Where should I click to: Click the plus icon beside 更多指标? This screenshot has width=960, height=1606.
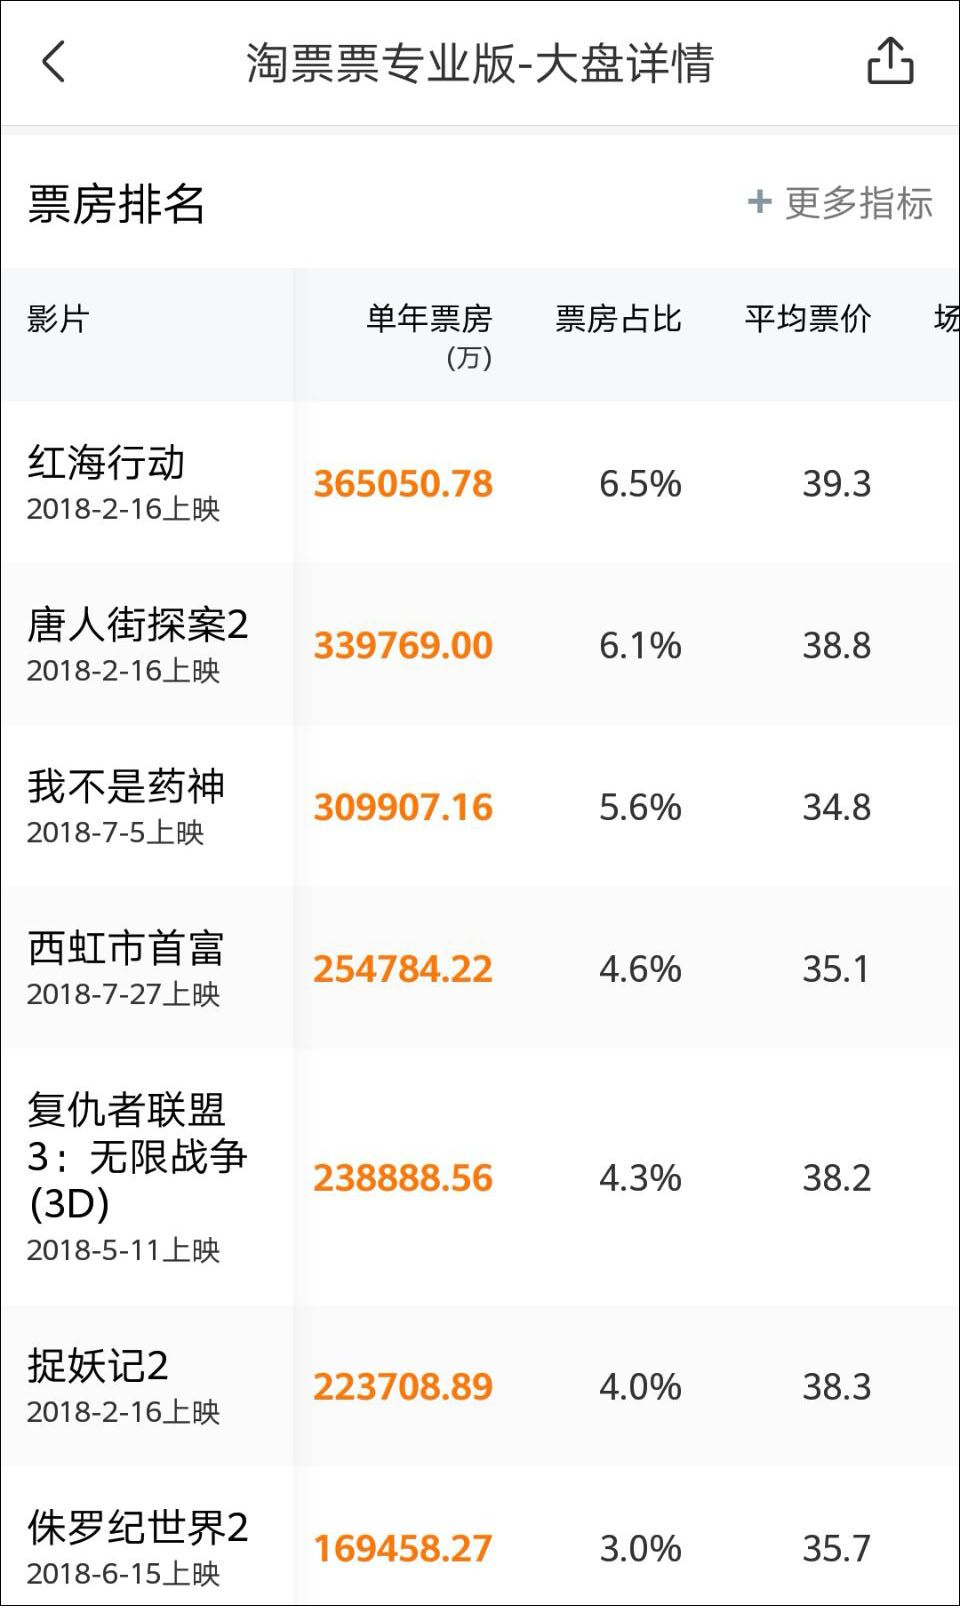click(x=760, y=202)
